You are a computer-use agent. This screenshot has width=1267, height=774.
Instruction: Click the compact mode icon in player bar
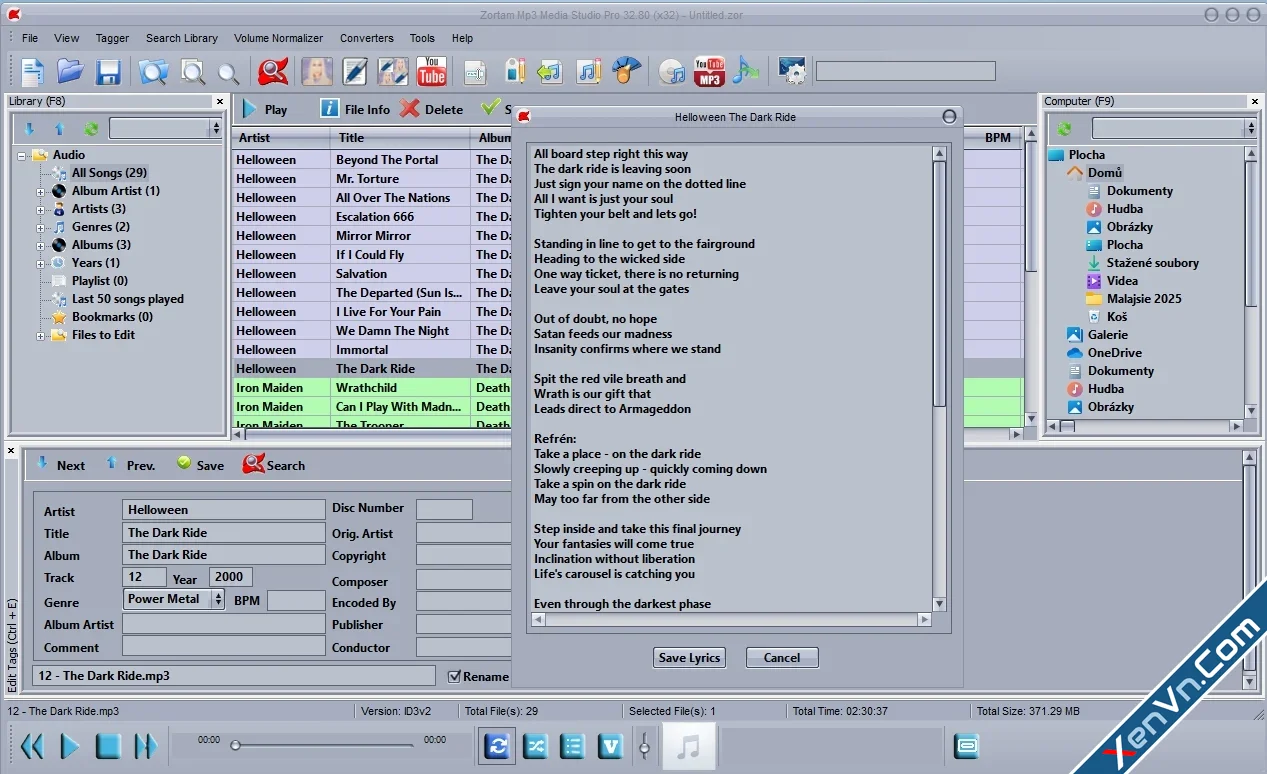coord(967,746)
